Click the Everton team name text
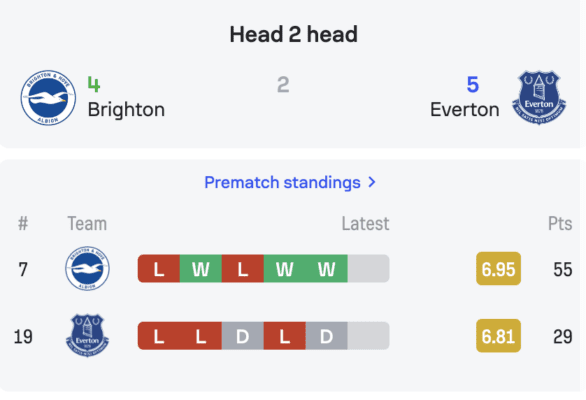Image resolution: width=586 pixels, height=400 pixels. (x=465, y=110)
